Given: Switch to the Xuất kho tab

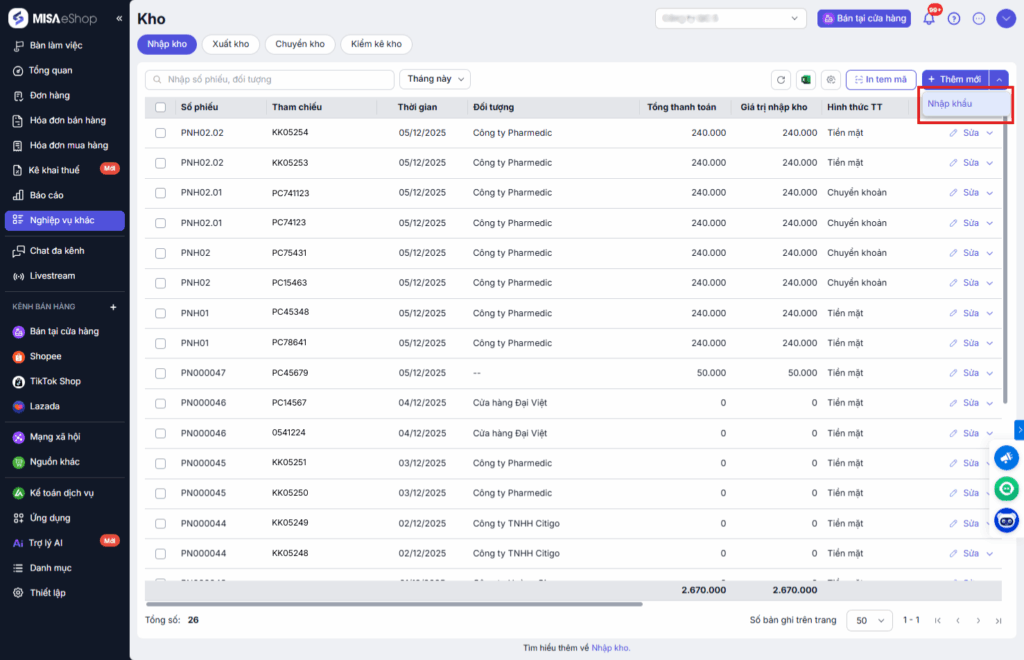Looking at the screenshot, I should pos(230,44).
